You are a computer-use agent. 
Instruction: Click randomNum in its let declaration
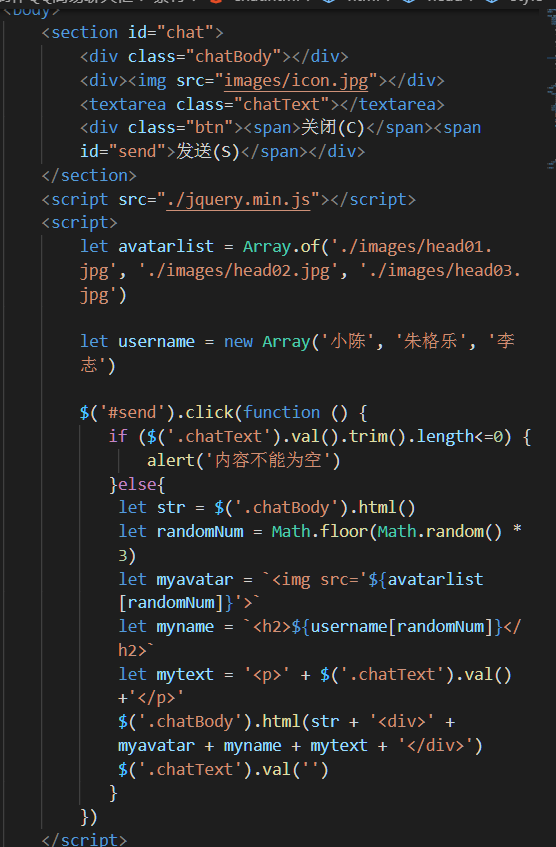tap(200, 531)
